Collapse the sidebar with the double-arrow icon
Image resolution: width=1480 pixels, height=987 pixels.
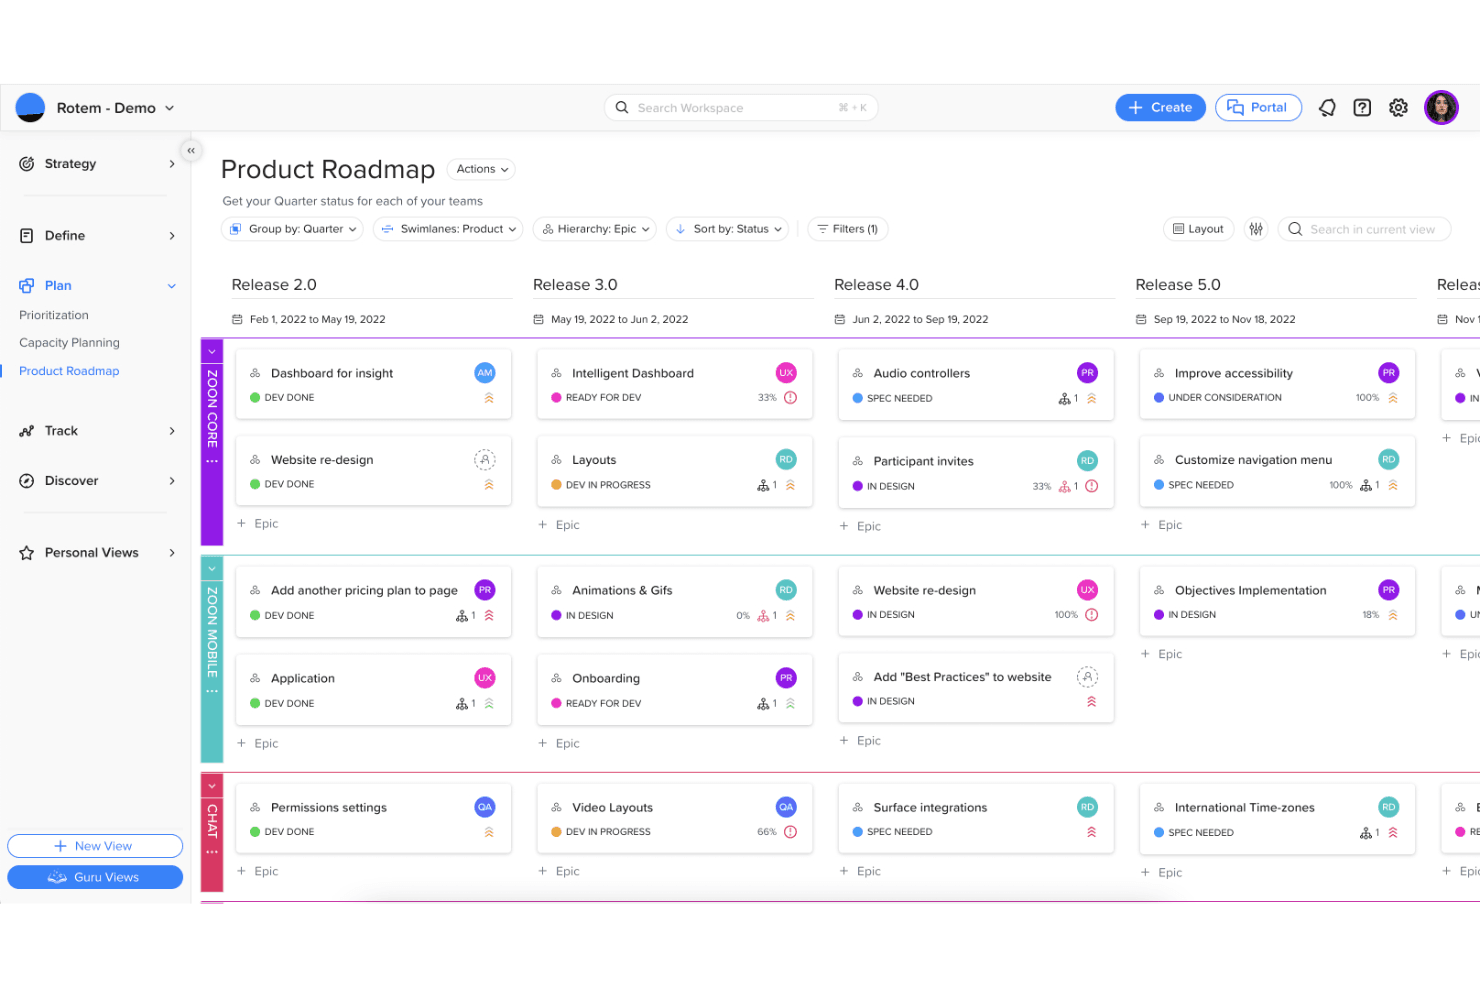coord(191,151)
